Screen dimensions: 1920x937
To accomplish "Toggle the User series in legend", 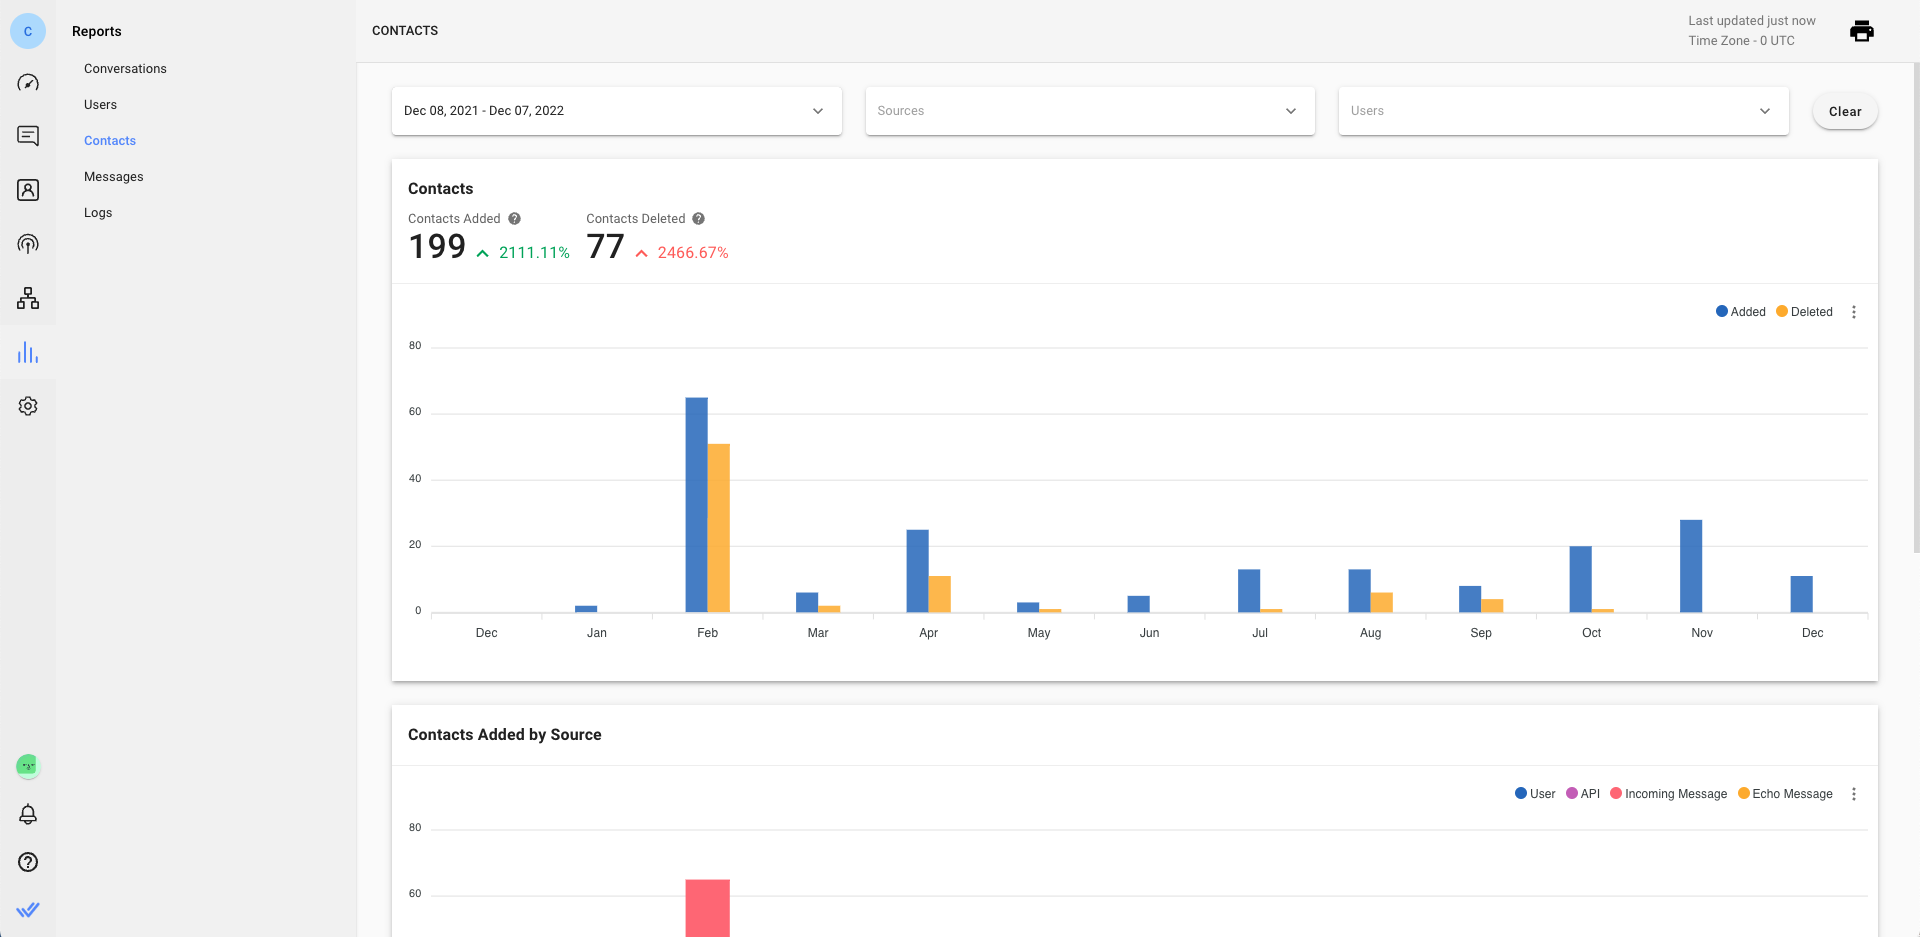I will (1535, 794).
